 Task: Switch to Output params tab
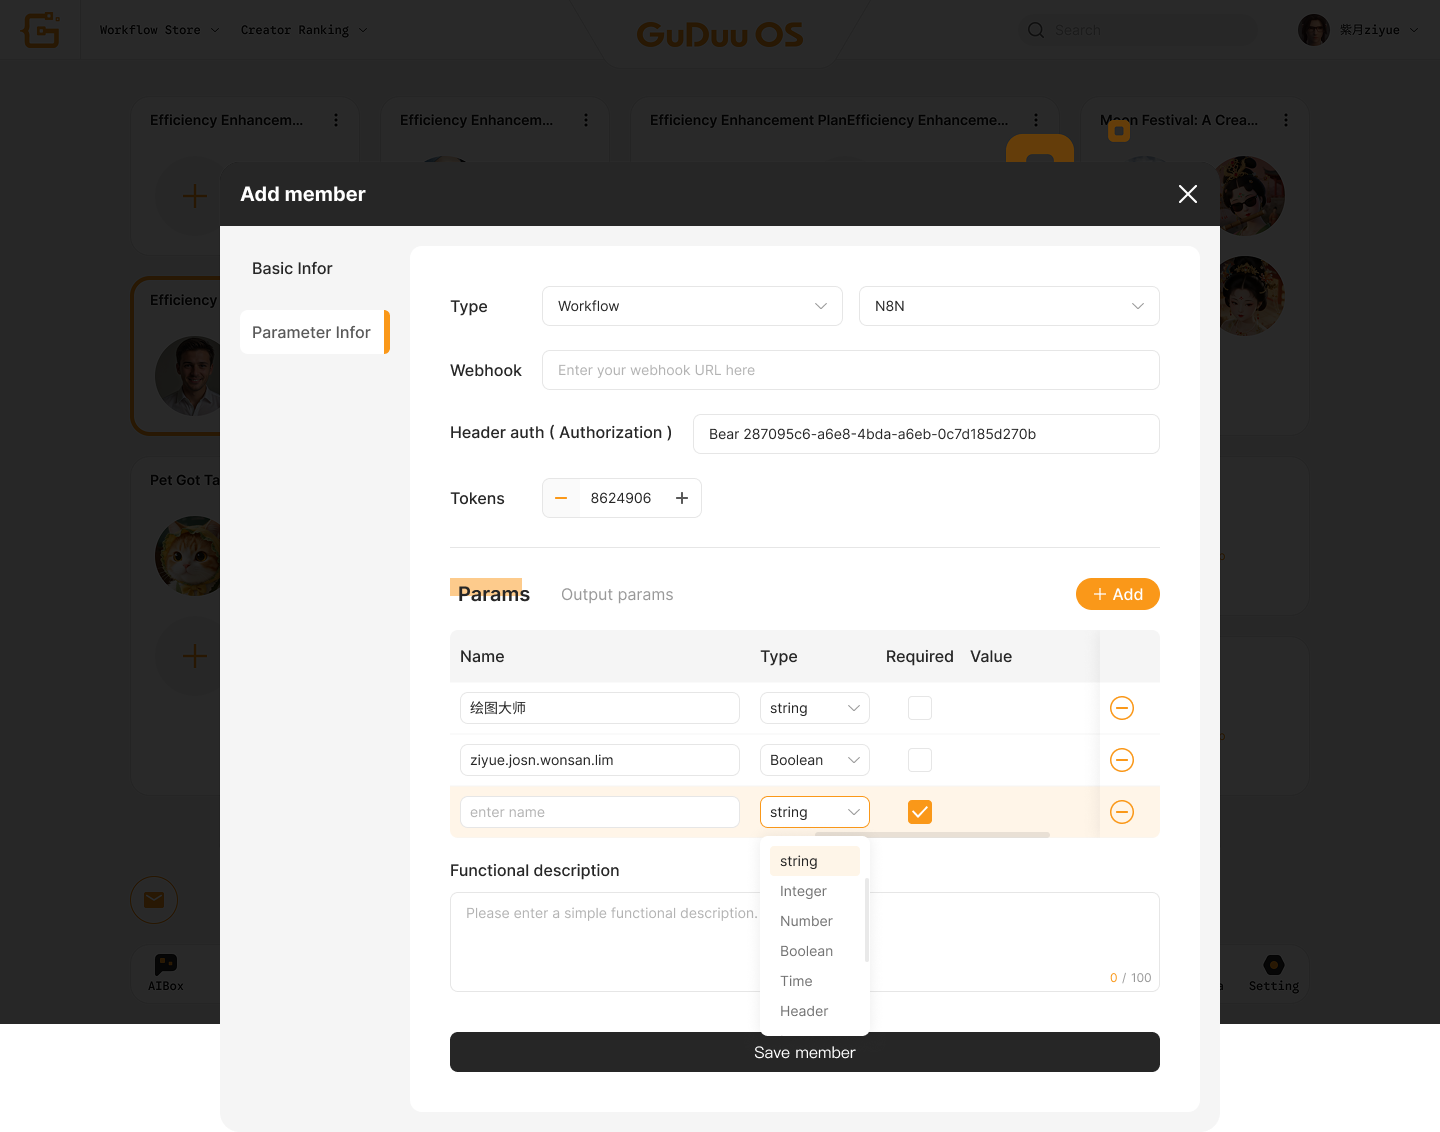[x=617, y=594]
